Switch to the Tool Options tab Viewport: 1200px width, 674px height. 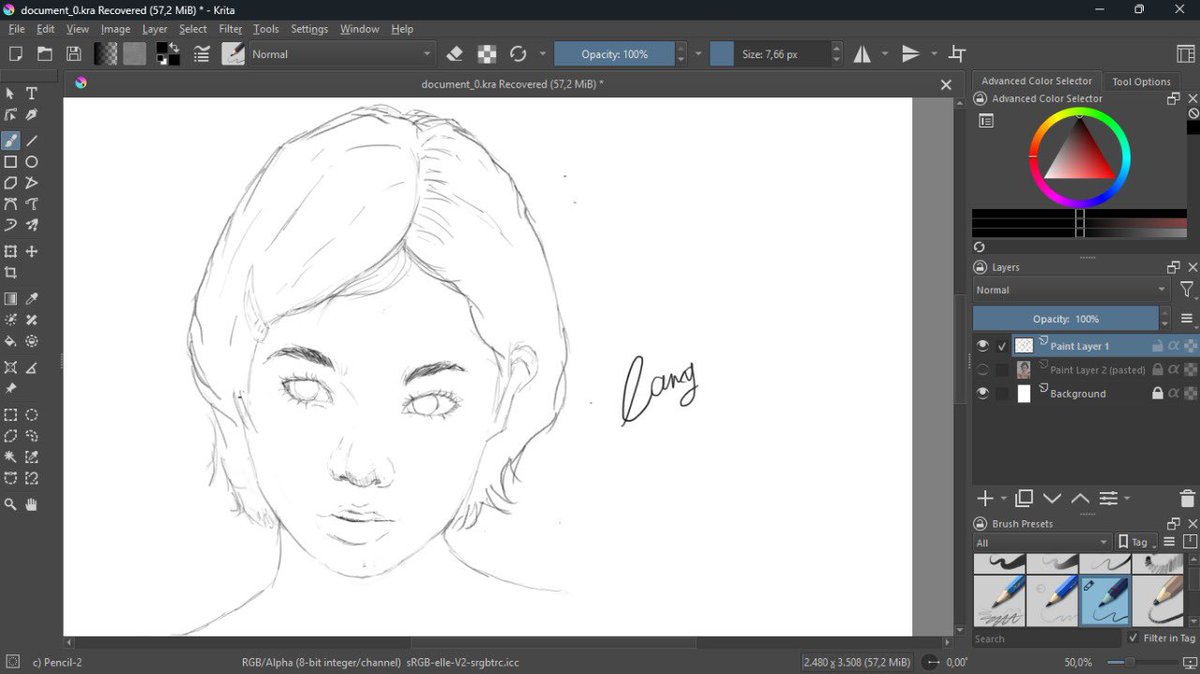click(1141, 82)
